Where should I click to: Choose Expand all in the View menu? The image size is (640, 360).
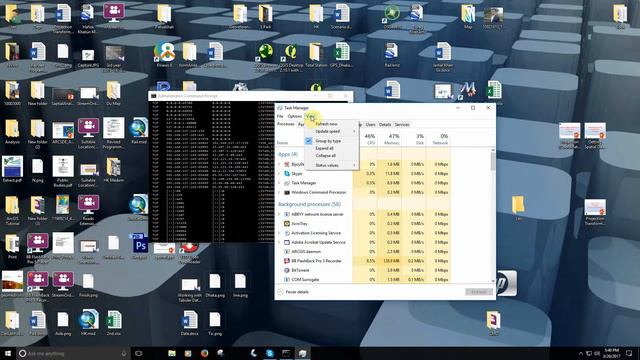pos(331,148)
